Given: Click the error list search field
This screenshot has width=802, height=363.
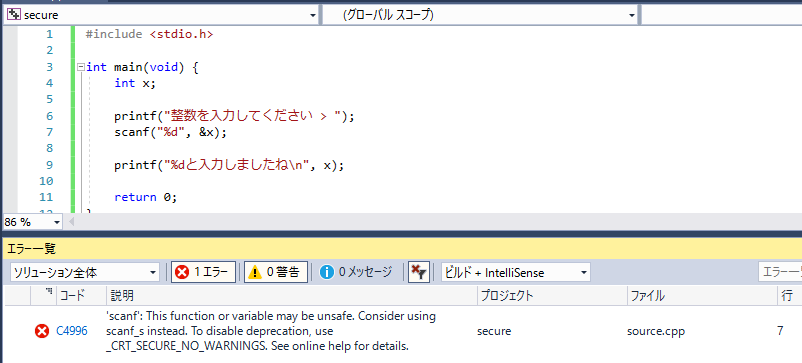Looking at the screenshot, I should point(780,272).
